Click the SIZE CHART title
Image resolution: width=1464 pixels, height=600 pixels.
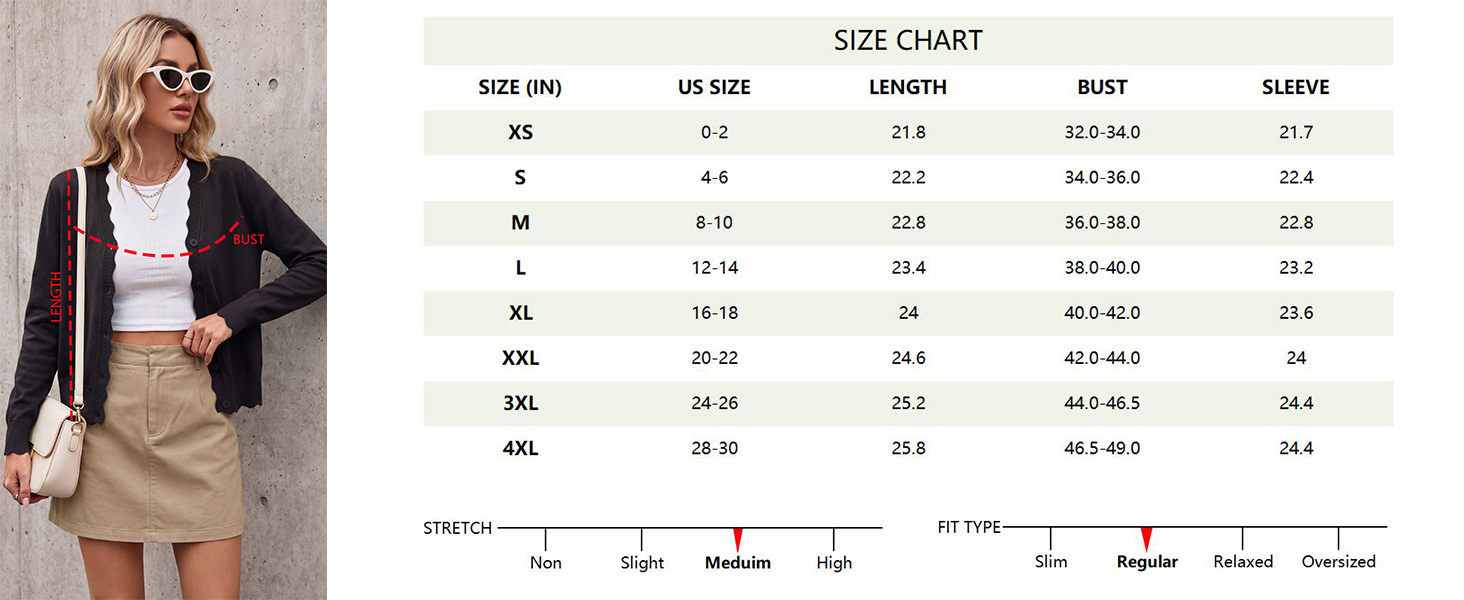[x=908, y=41]
